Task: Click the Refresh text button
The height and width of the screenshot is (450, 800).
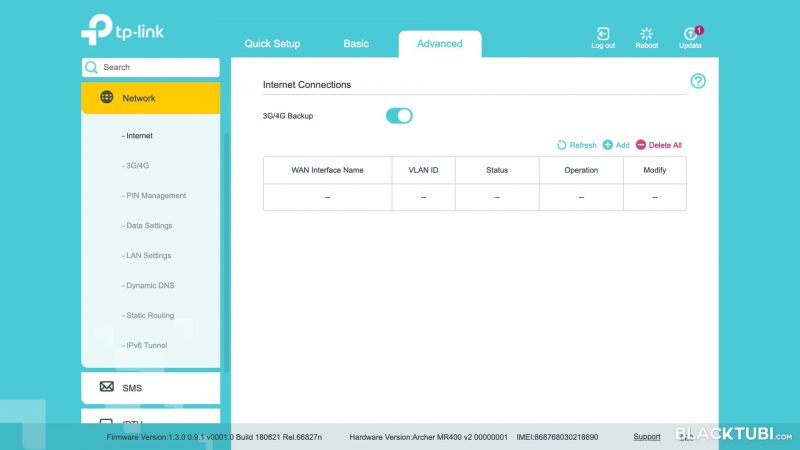Action: tap(583, 145)
